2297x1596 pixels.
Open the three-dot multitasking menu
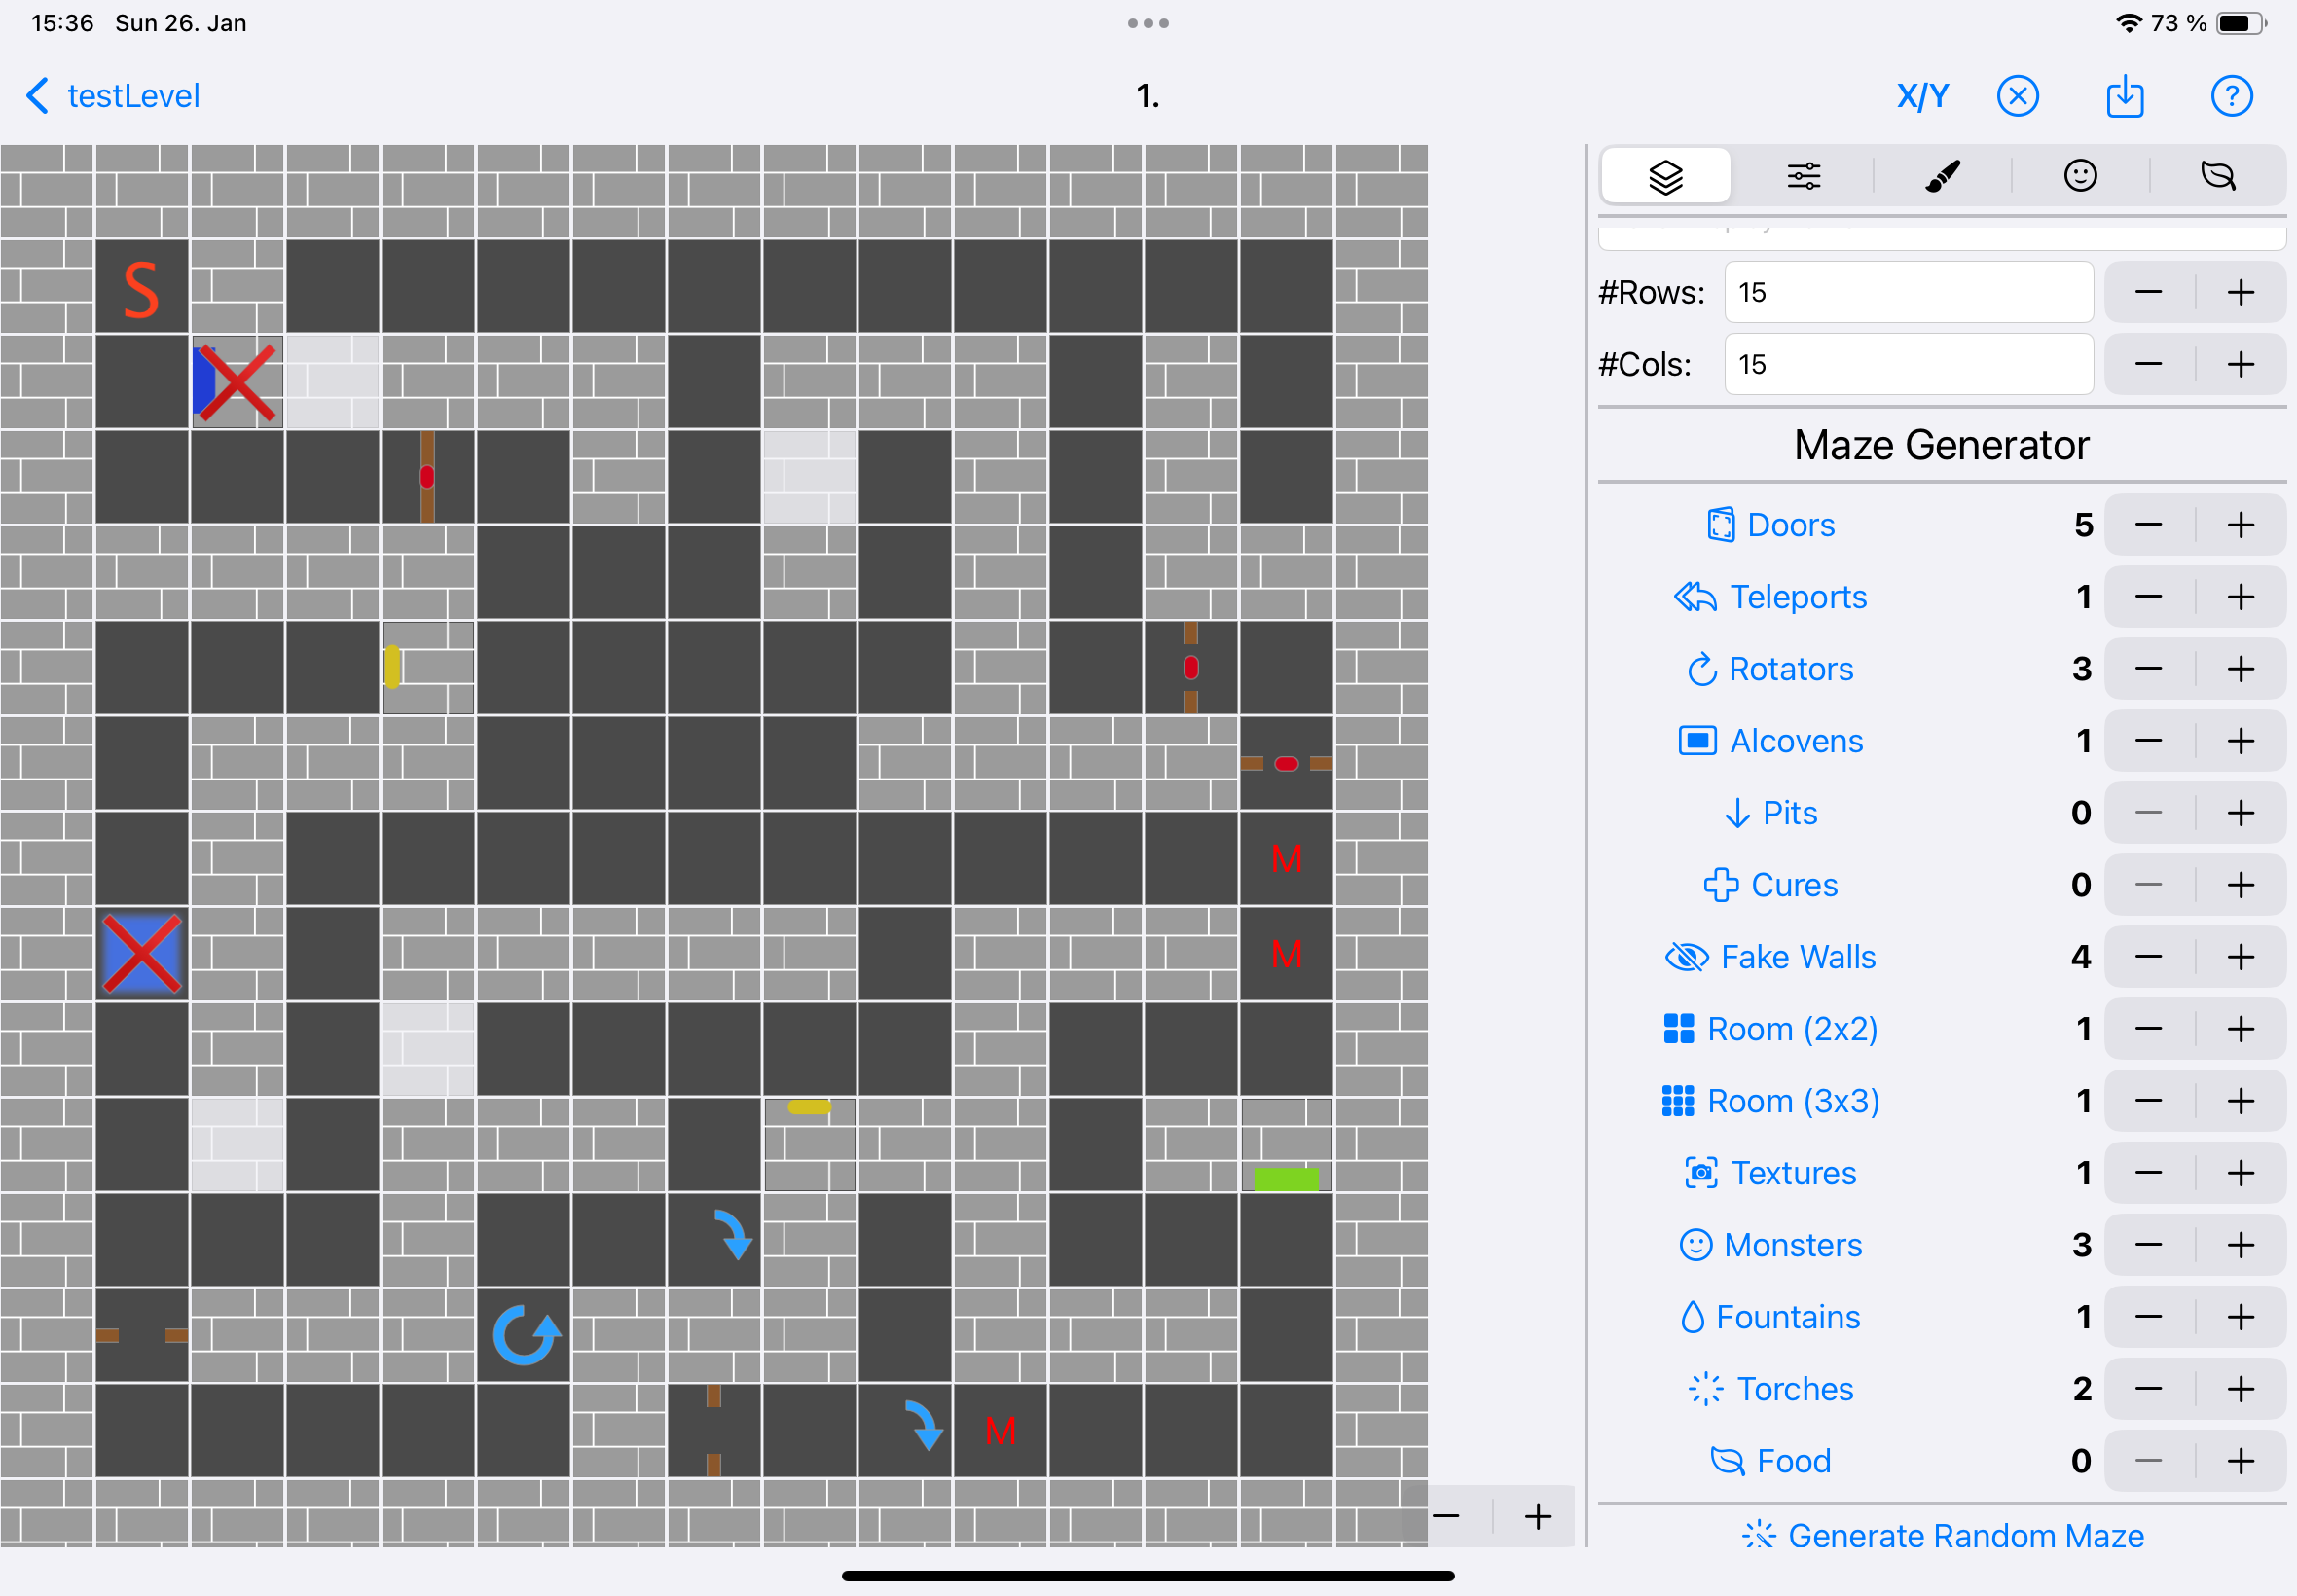click(1148, 23)
